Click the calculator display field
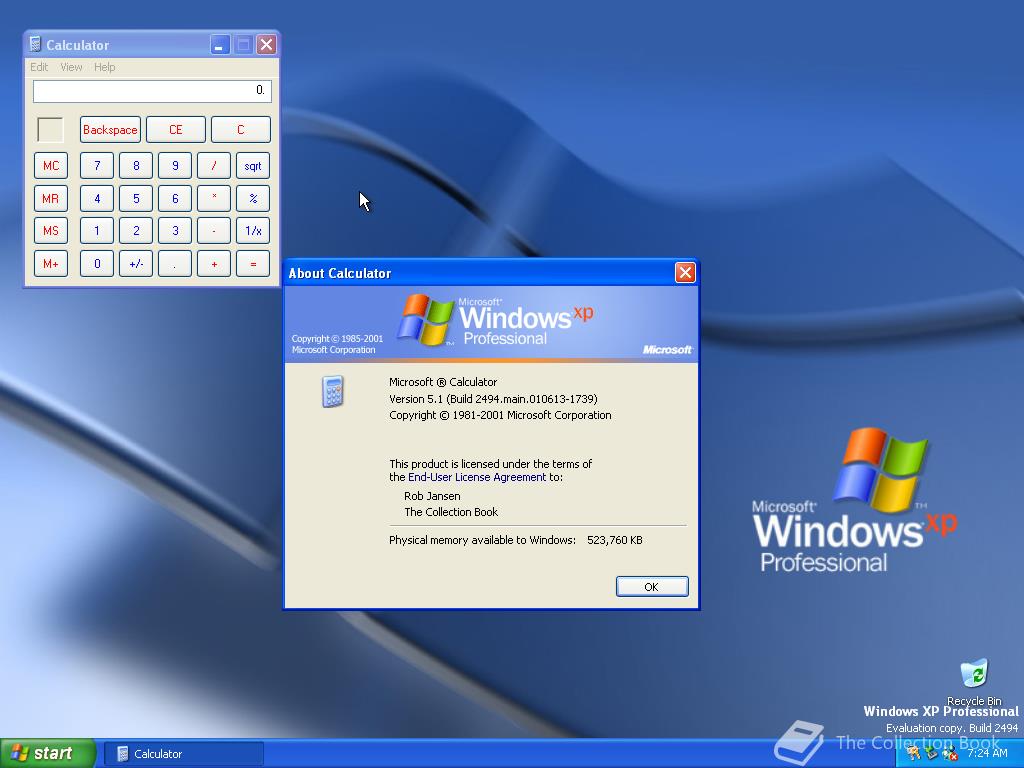 coord(152,91)
